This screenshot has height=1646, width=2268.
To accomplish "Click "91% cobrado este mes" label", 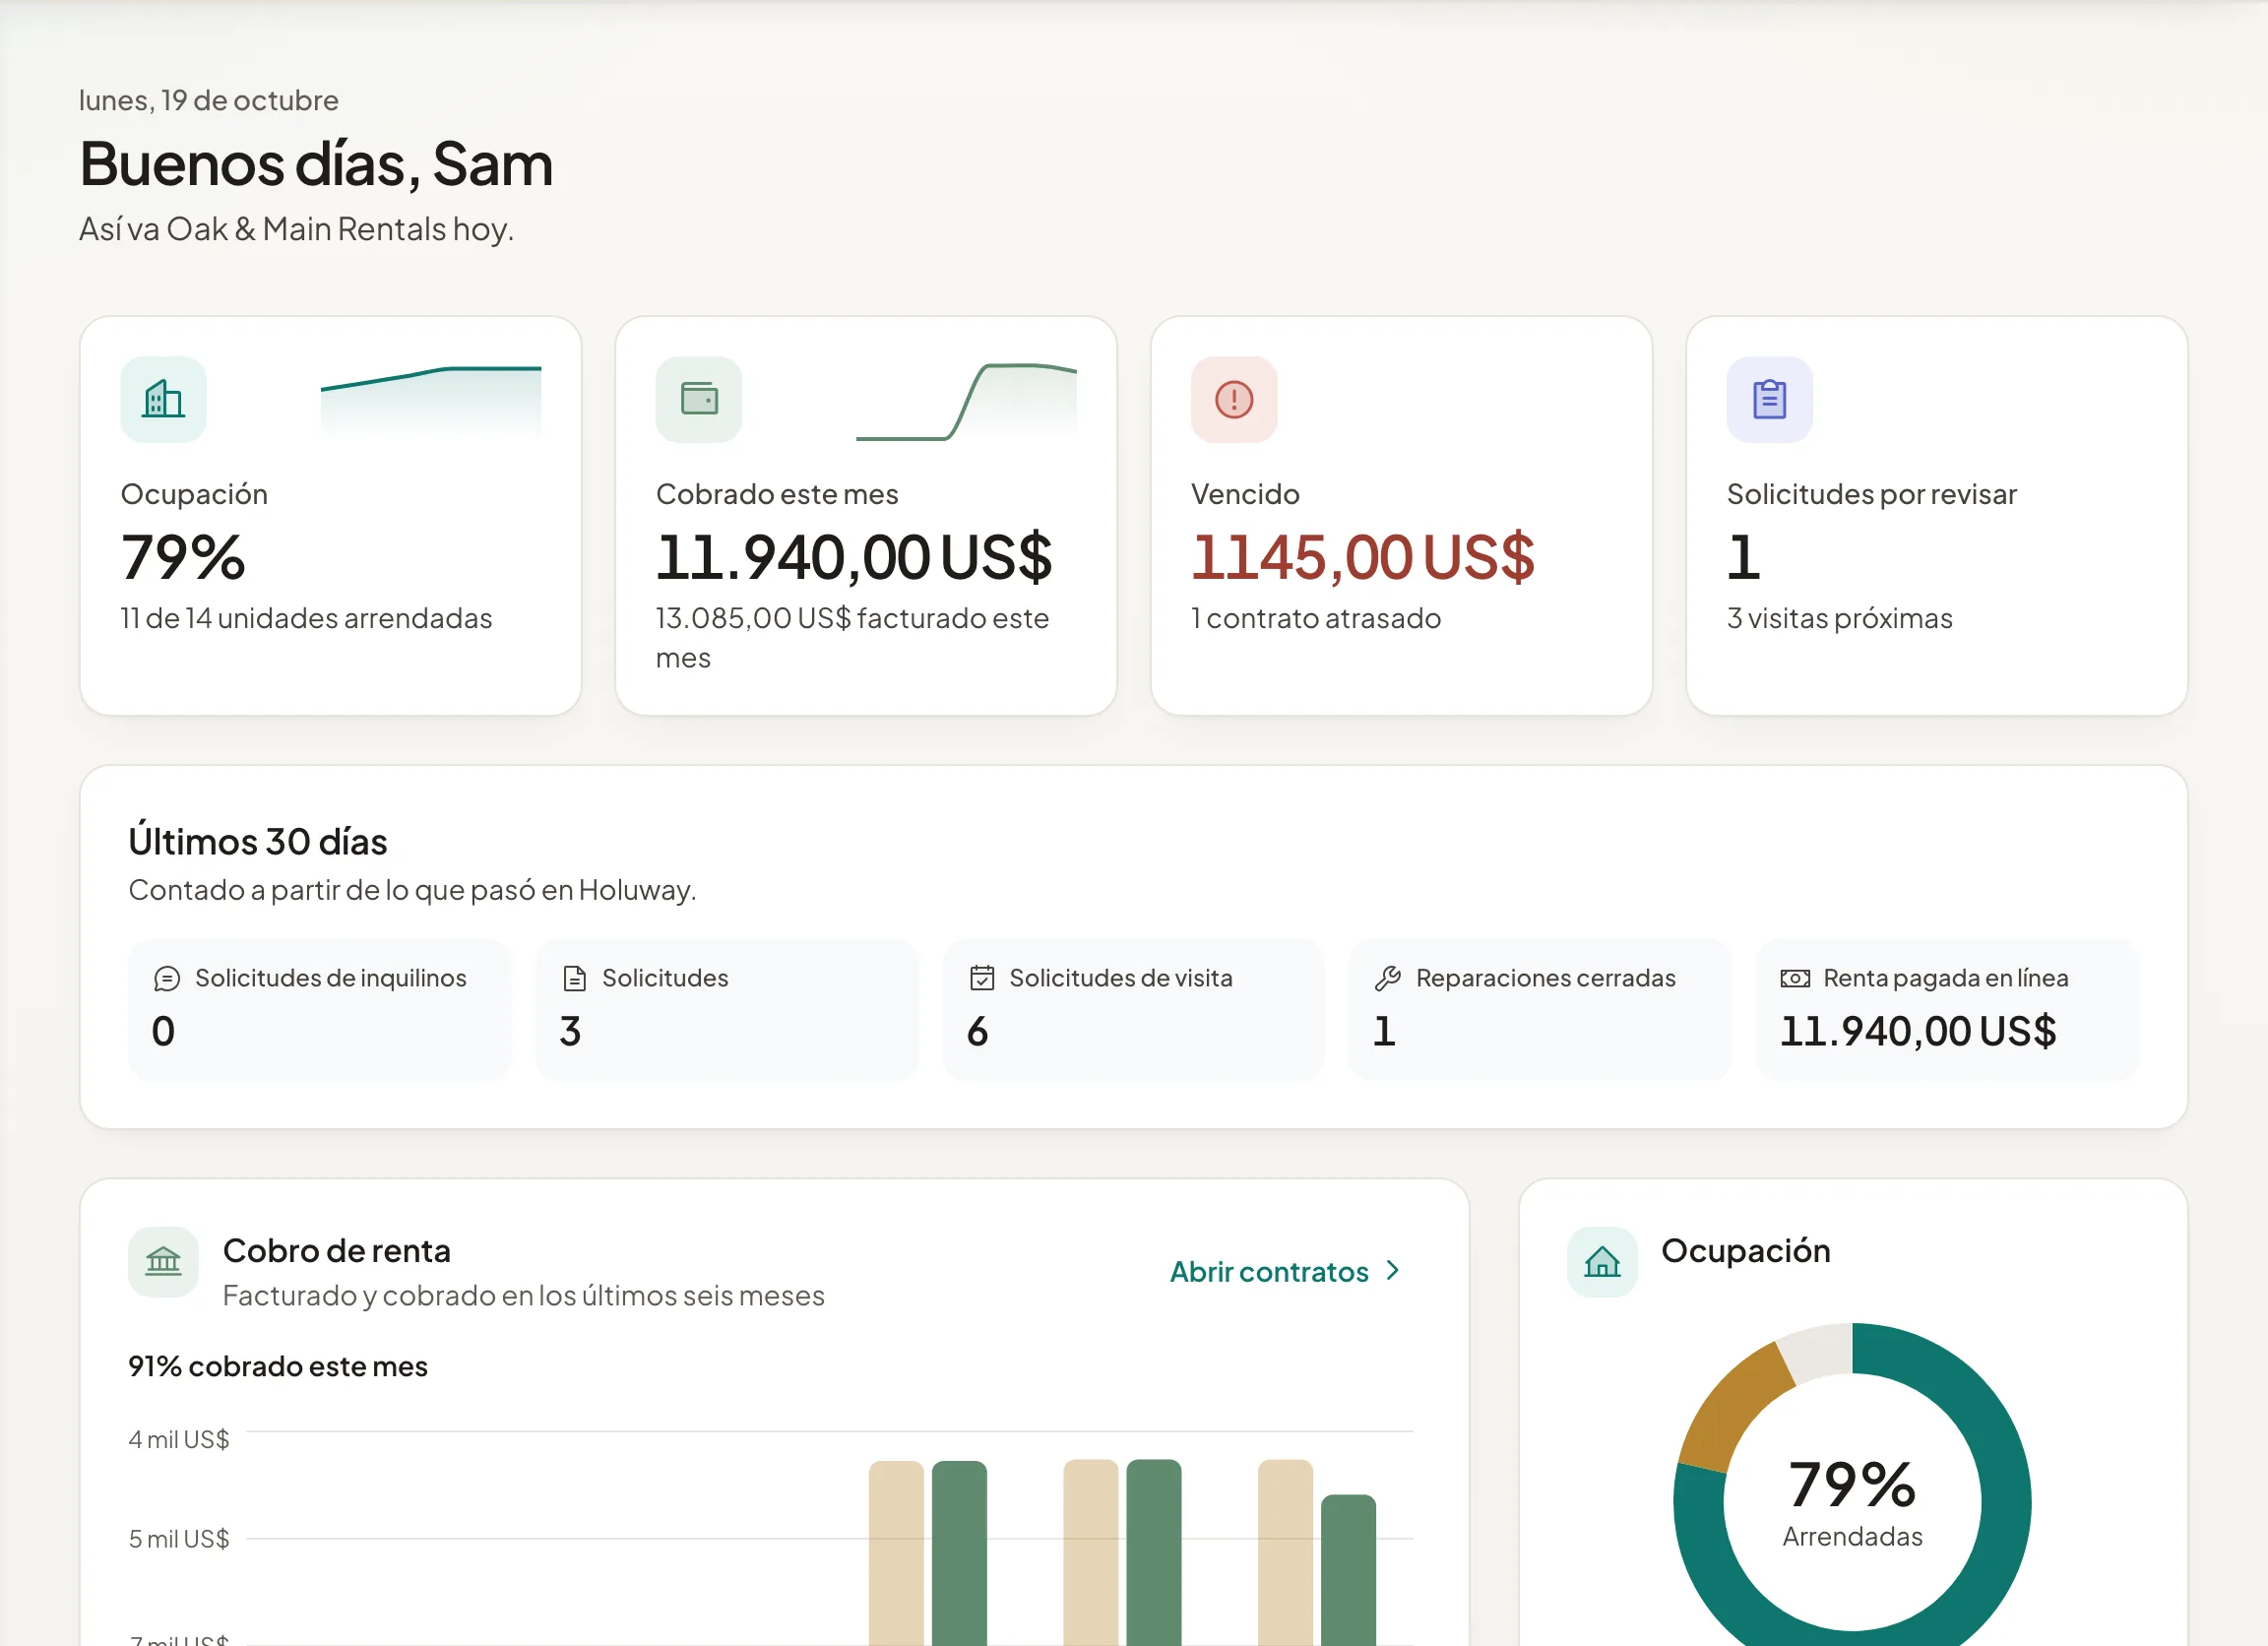I will coord(278,1366).
